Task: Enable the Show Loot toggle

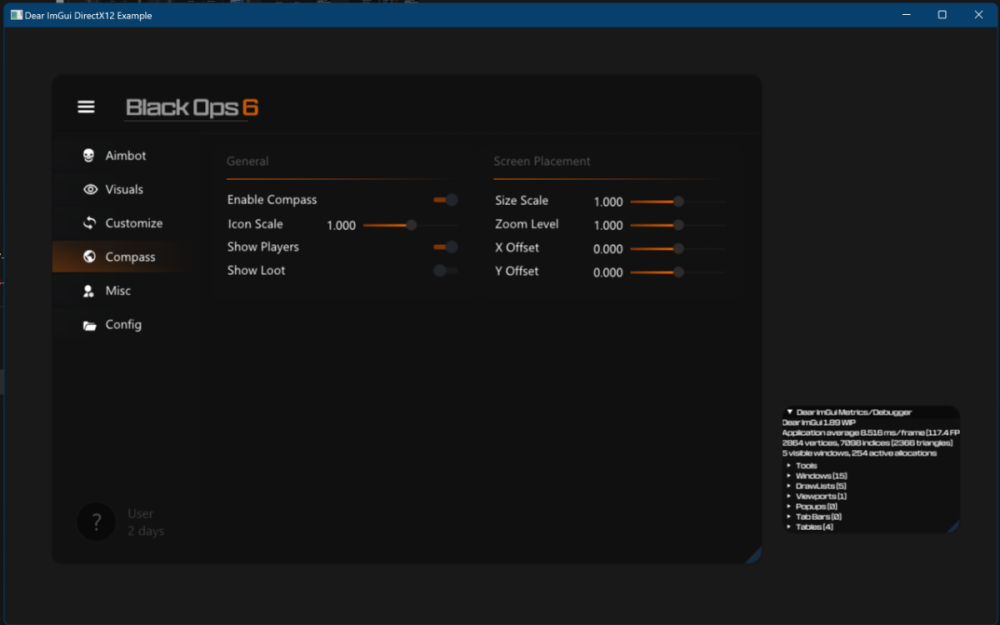Action: pyautogui.click(x=446, y=271)
